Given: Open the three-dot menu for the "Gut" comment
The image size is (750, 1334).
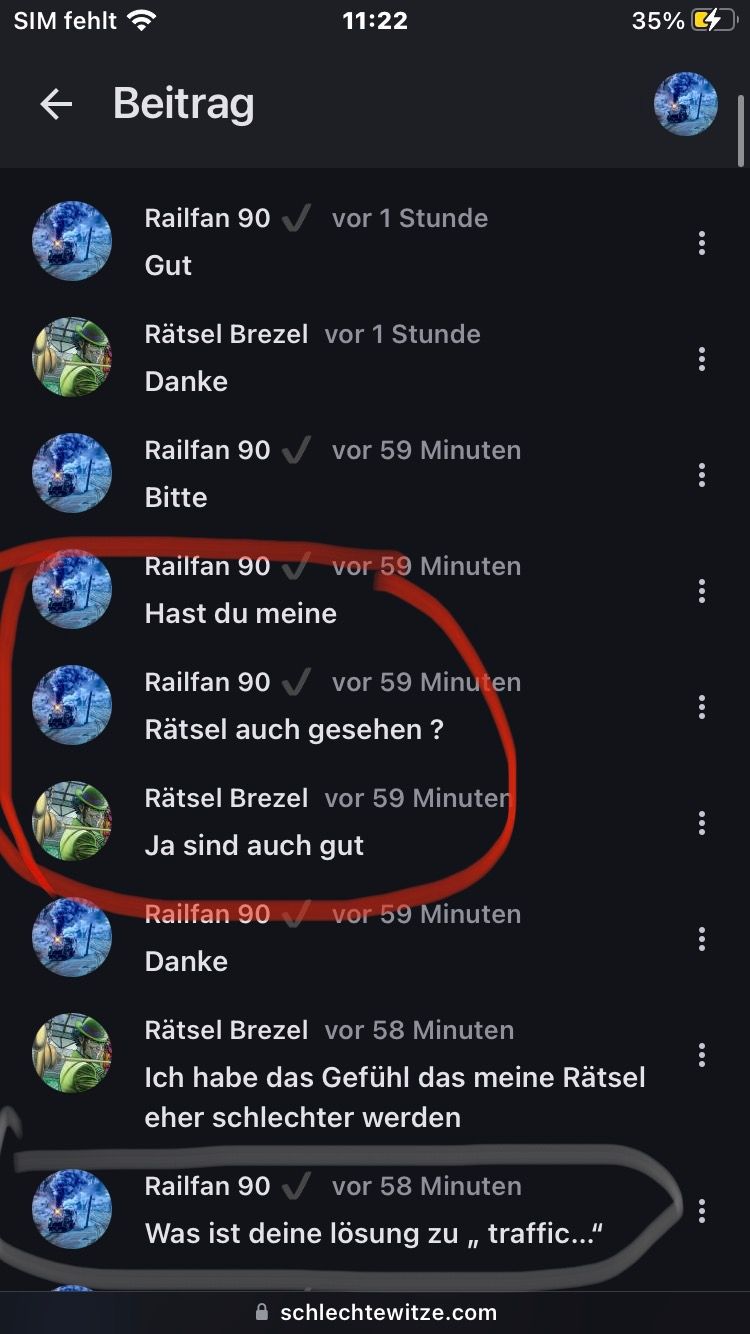Looking at the screenshot, I should pyautogui.click(x=702, y=242).
